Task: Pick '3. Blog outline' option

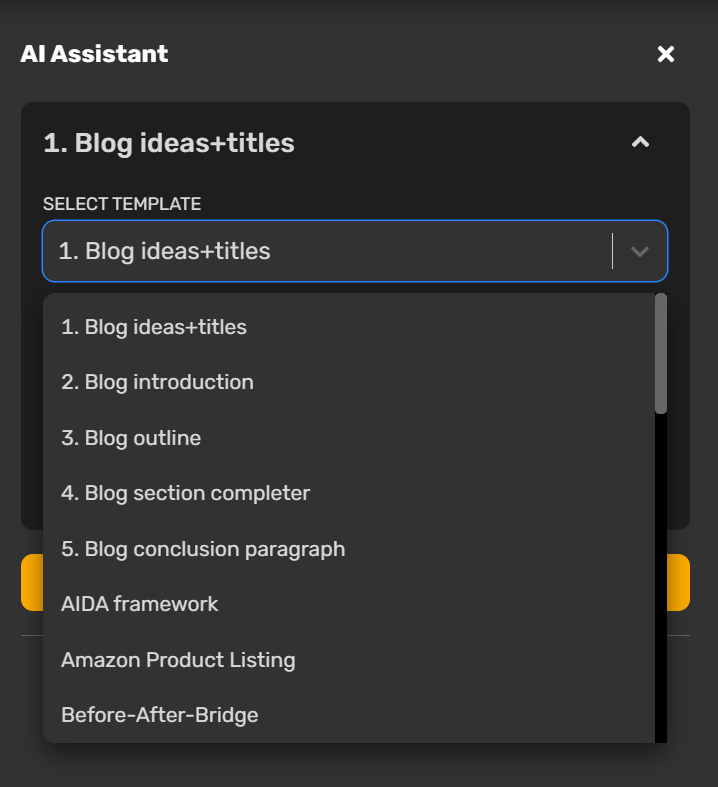Action: pos(349,438)
